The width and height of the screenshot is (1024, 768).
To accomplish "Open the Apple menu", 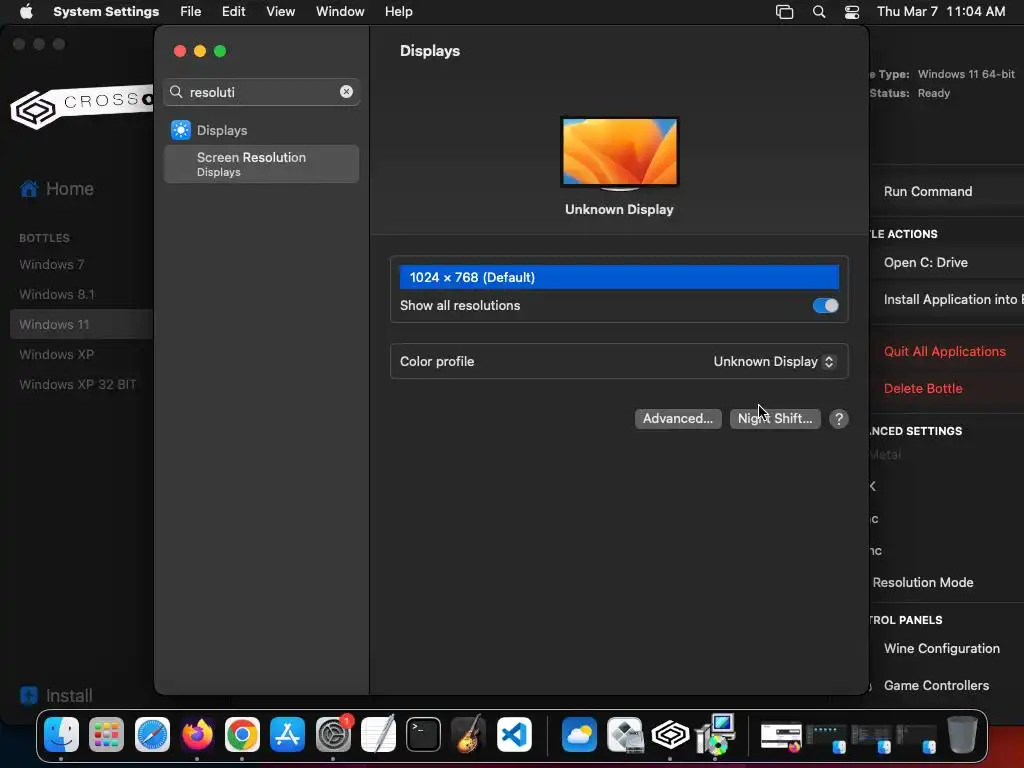I will [26, 11].
